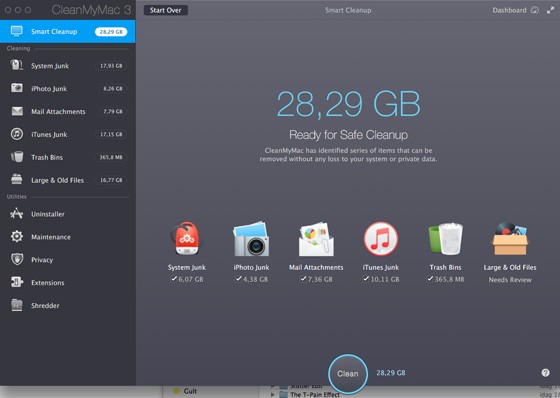Click the Shredder label in sidebar
560x398 pixels.
tap(45, 305)
